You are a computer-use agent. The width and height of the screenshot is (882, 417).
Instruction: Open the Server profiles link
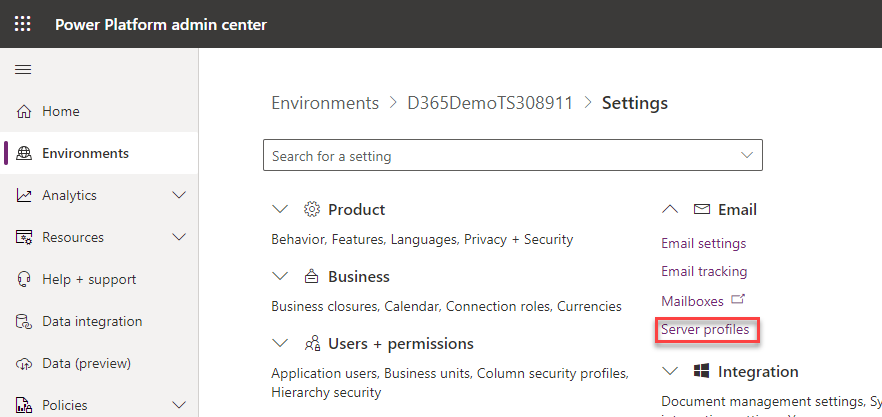[705, 330]
